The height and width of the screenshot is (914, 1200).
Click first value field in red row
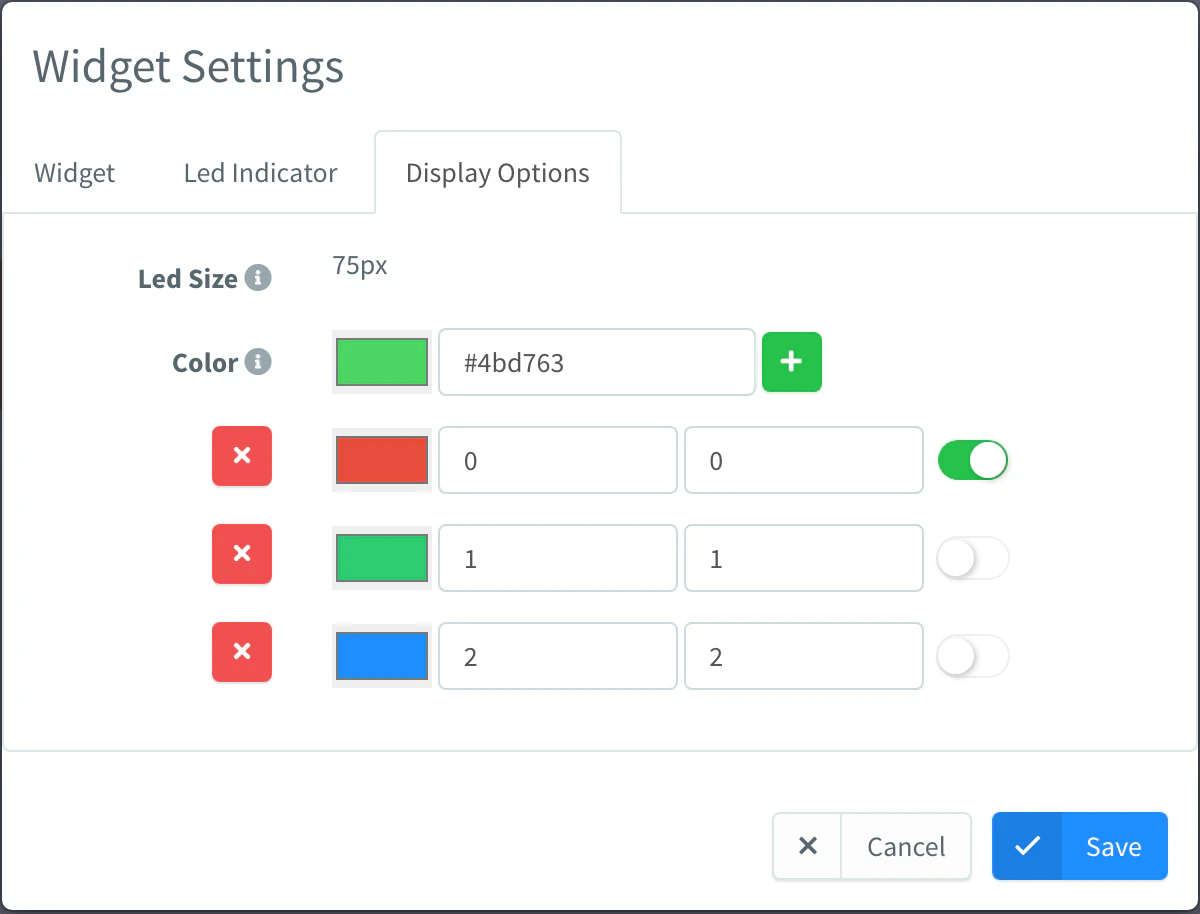tap(558, 460)
